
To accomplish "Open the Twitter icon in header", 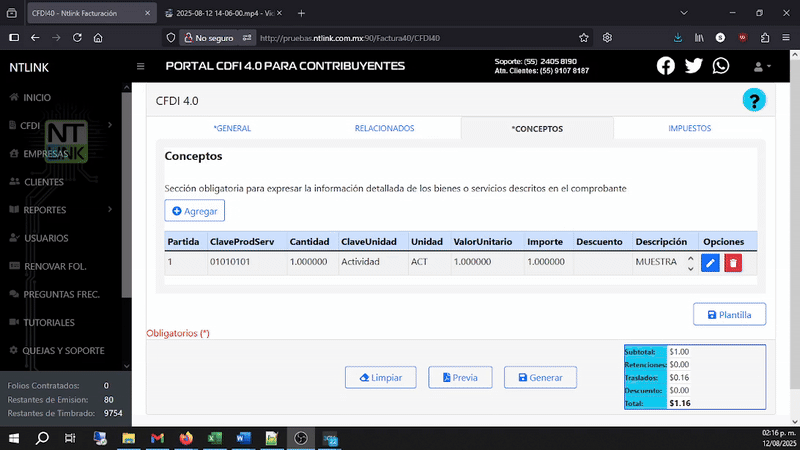I will [x=693, y=66].
